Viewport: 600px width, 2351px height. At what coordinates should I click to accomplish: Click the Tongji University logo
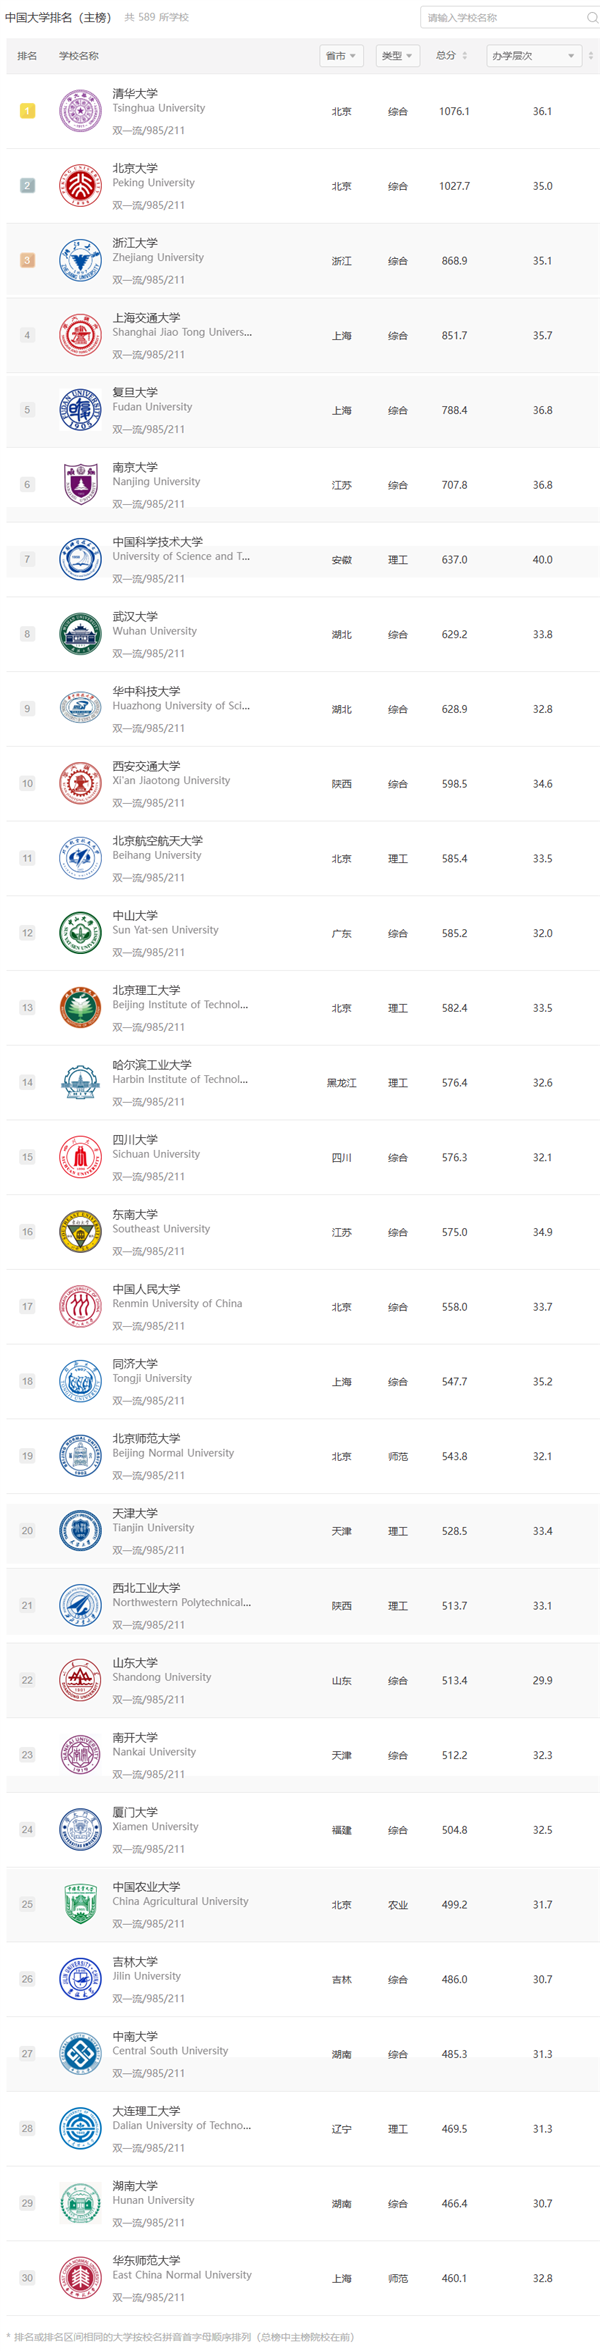80,1381
